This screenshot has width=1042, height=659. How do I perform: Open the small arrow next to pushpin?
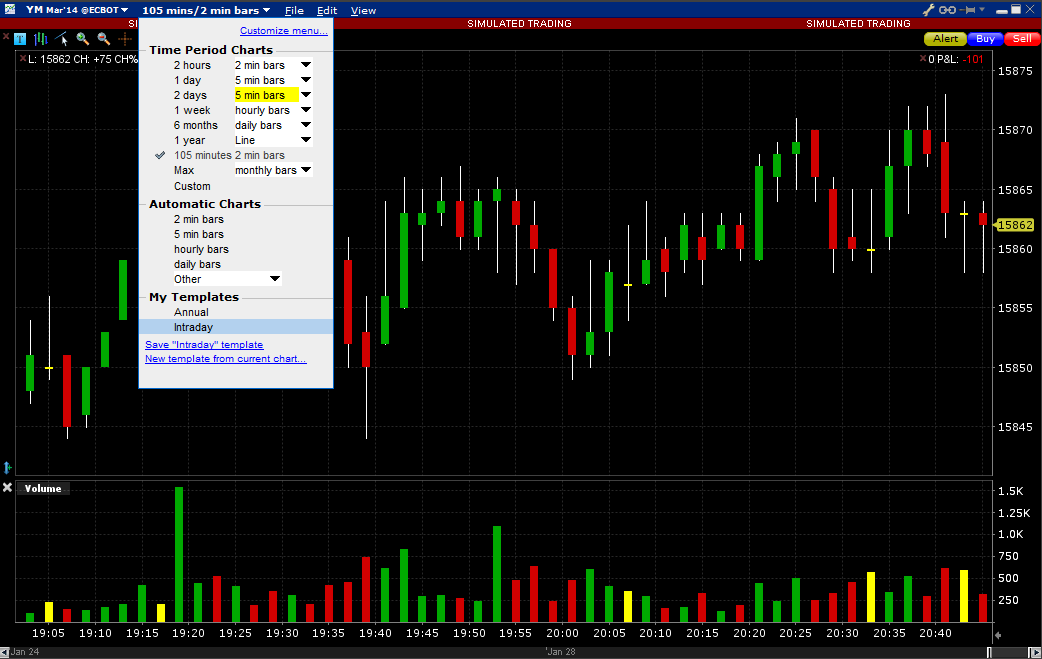pos(982,10)
